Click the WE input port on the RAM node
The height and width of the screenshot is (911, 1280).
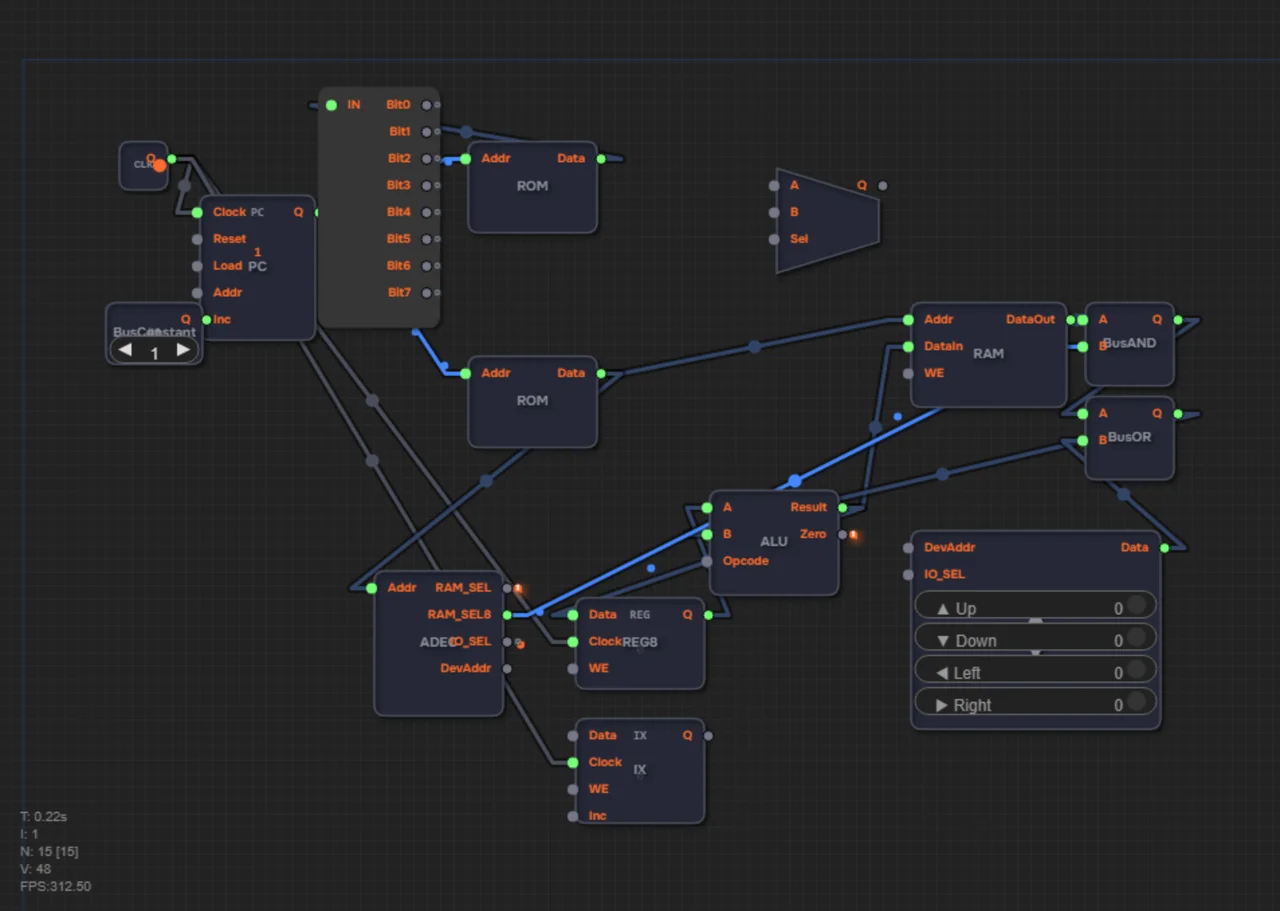[x=908, y=374]
